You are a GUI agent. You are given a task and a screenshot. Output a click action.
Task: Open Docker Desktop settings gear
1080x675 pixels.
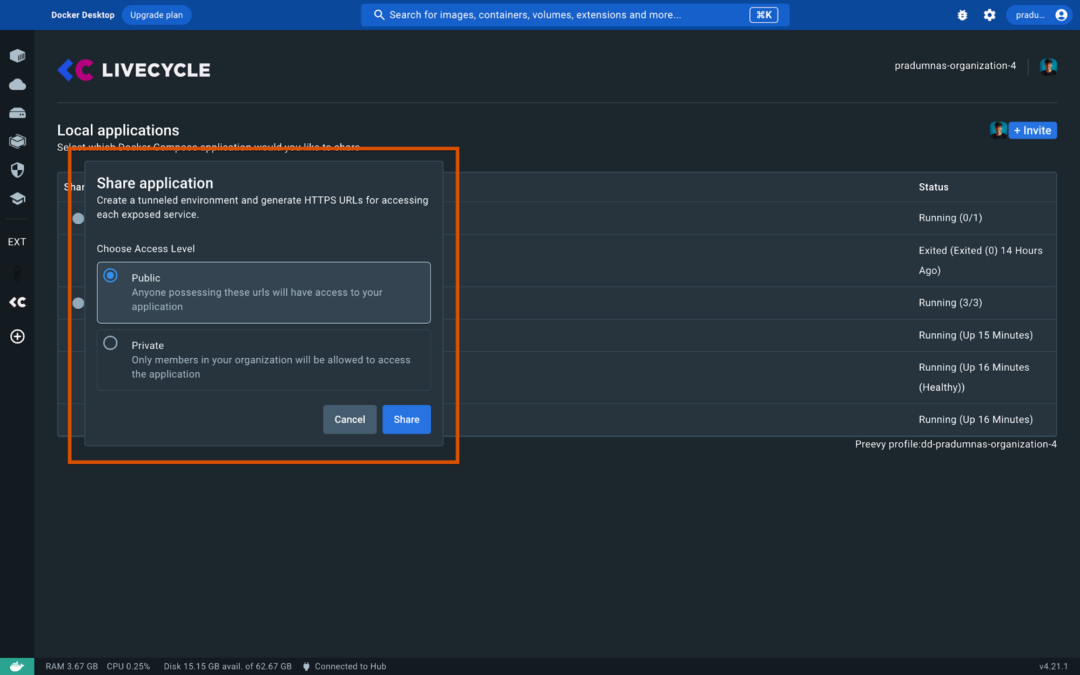[x=989, y=14]
